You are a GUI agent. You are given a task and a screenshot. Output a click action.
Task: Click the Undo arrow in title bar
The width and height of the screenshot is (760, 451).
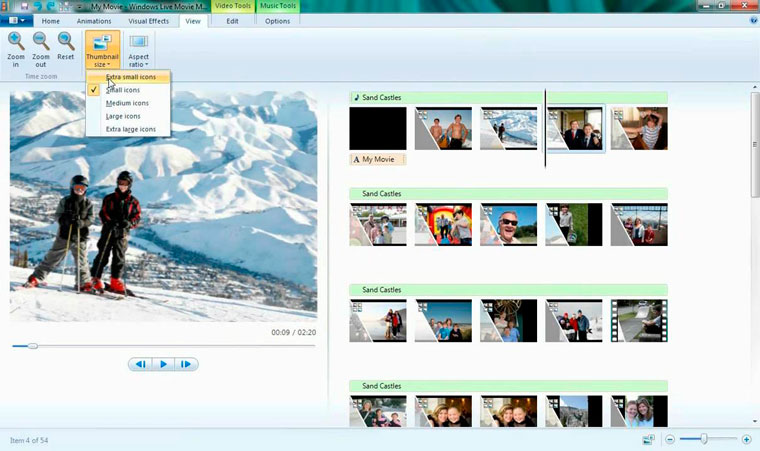(x=40, y=6)
